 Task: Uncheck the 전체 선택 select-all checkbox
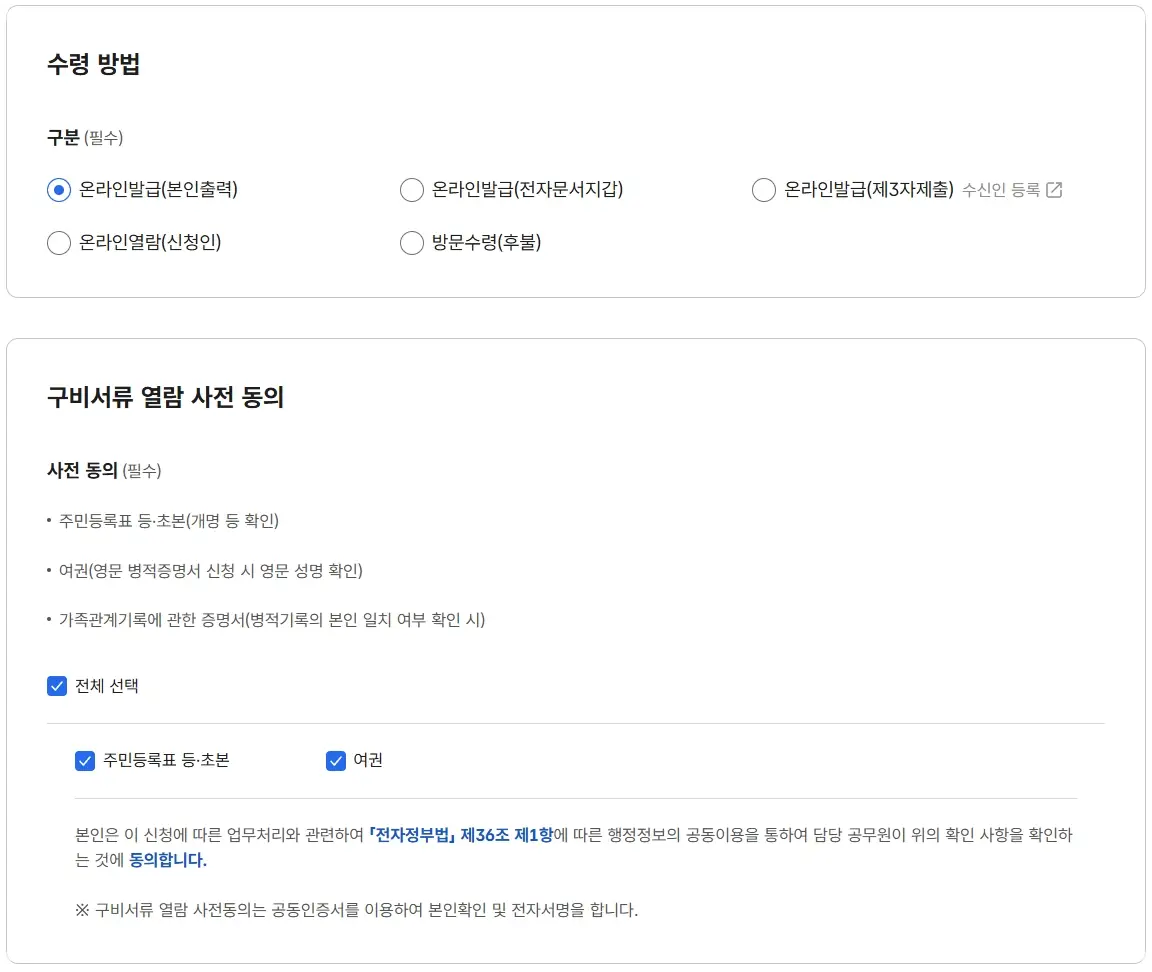57,686
